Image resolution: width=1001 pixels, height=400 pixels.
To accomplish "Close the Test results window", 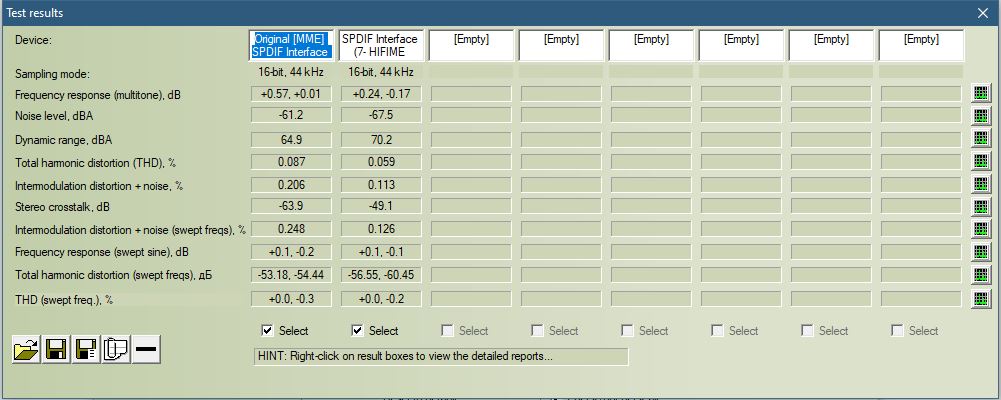I will point(983,12).
